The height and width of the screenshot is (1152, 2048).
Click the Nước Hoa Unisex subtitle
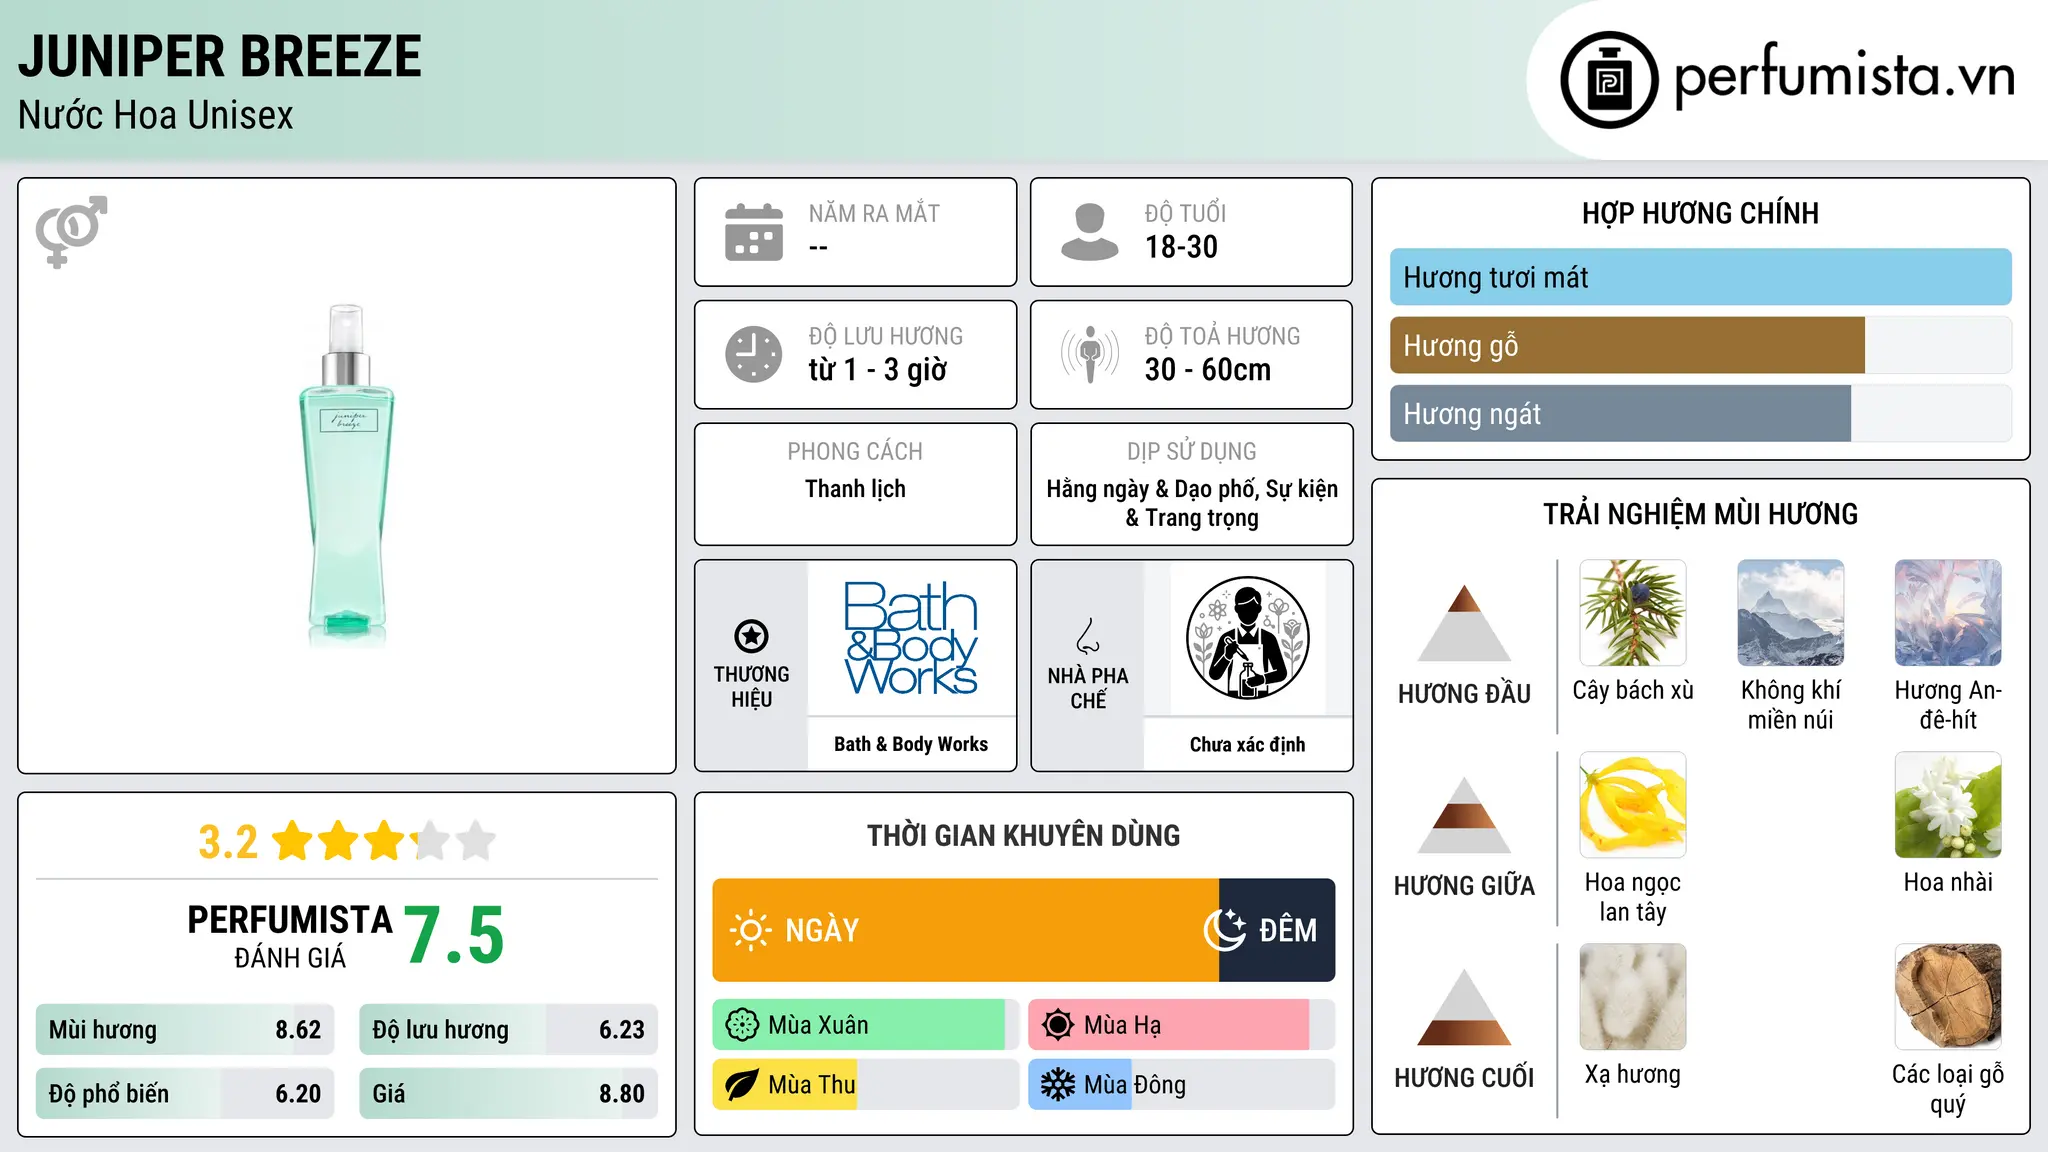click(156, 115)
